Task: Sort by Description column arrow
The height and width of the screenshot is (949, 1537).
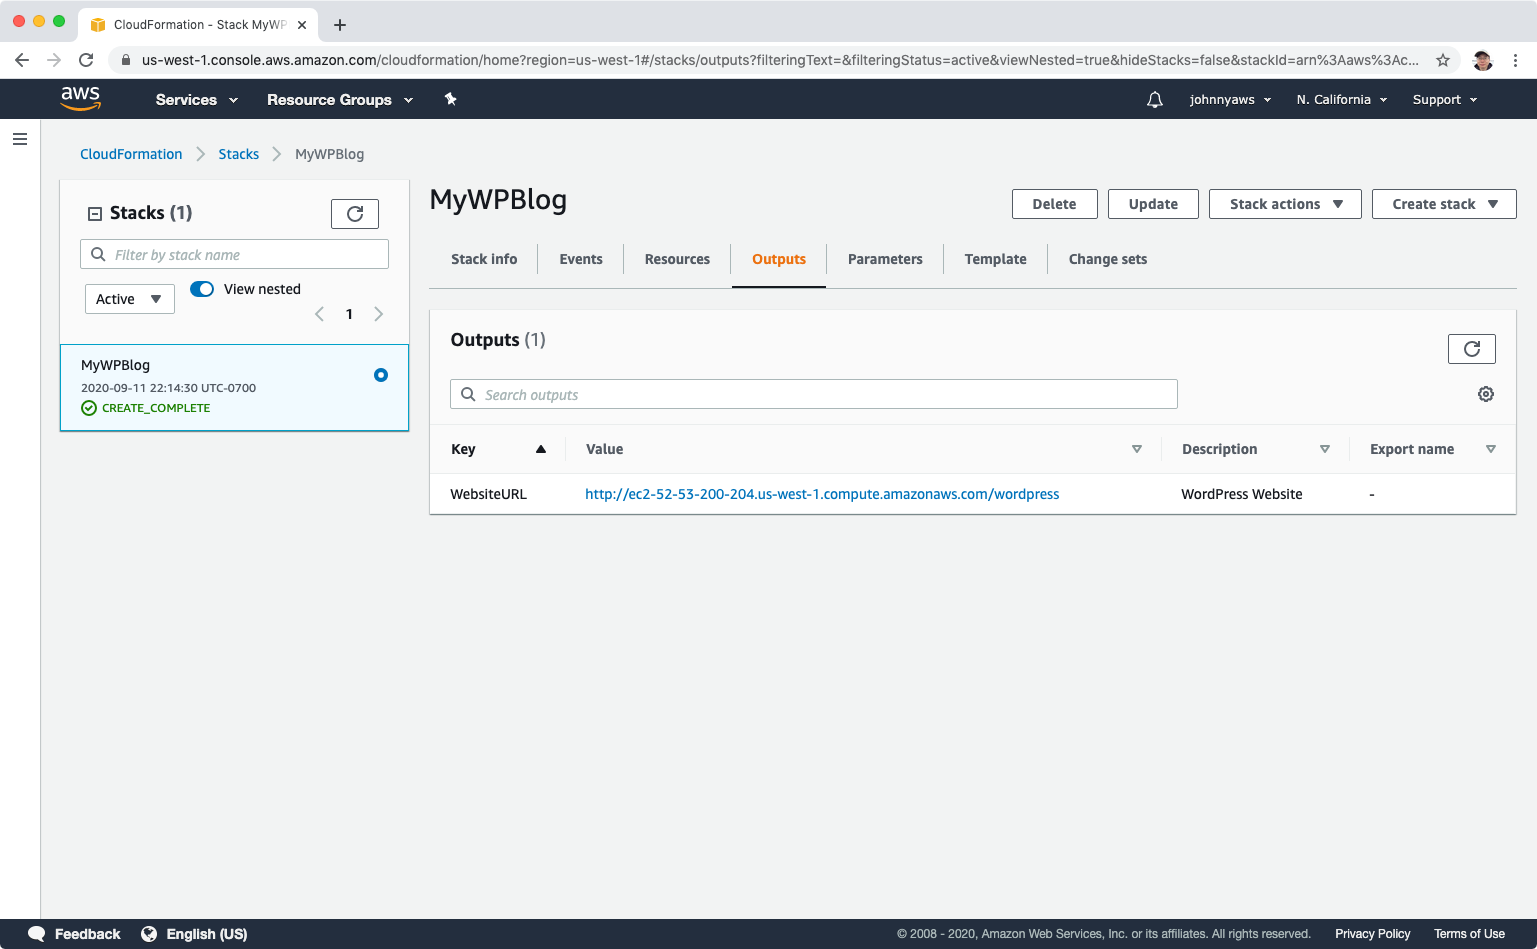Action: point(1325,449)
